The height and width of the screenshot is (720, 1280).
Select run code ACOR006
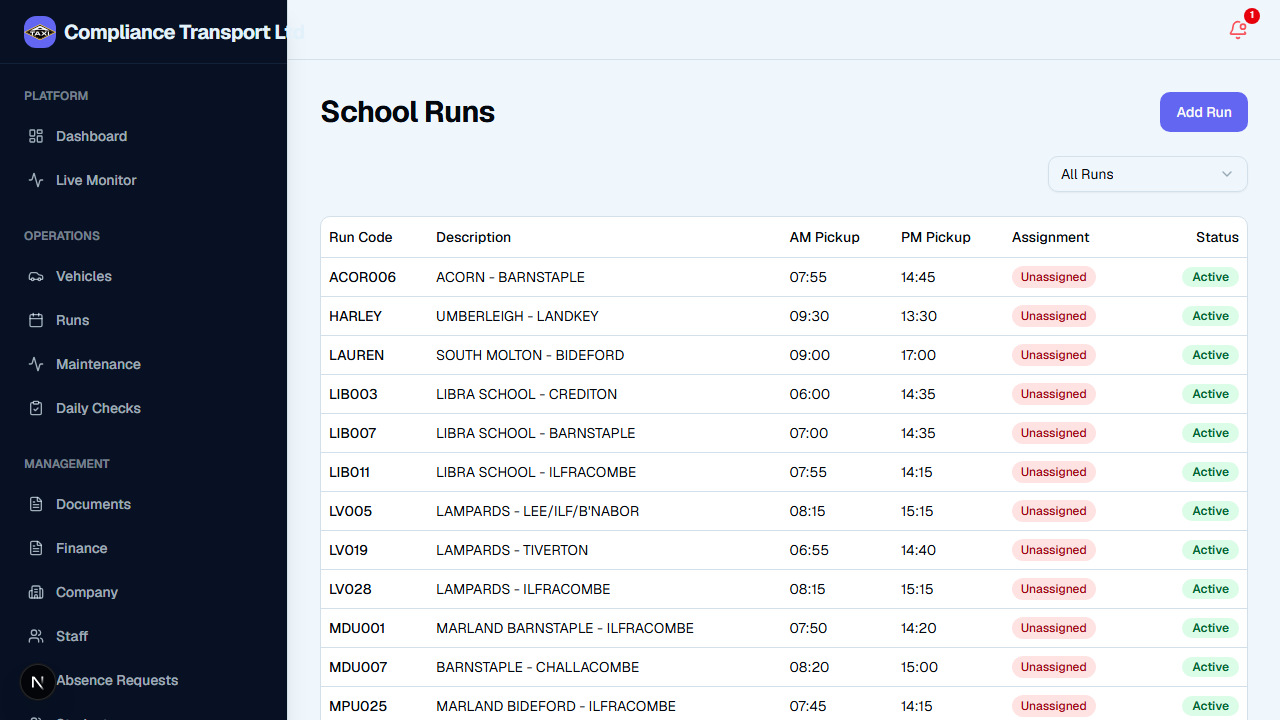click(363, 277)
